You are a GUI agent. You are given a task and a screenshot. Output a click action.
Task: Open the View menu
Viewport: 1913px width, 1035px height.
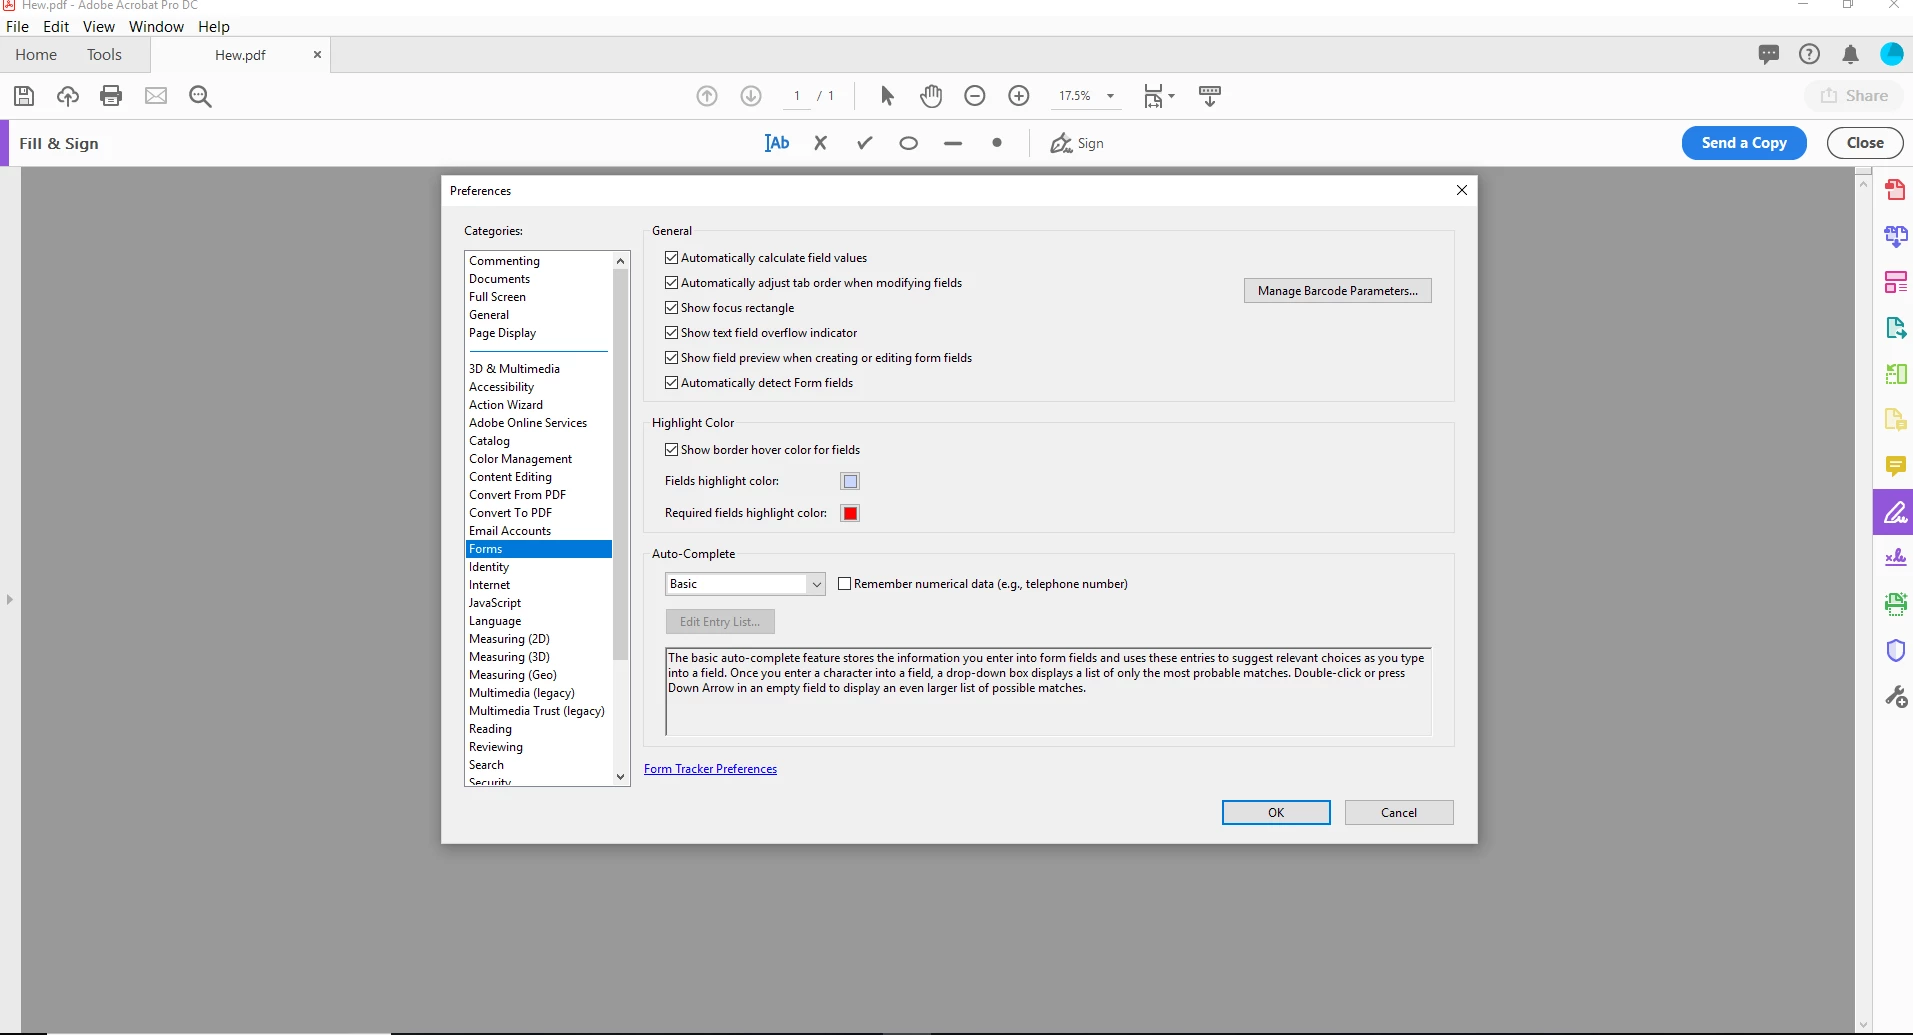98,27
